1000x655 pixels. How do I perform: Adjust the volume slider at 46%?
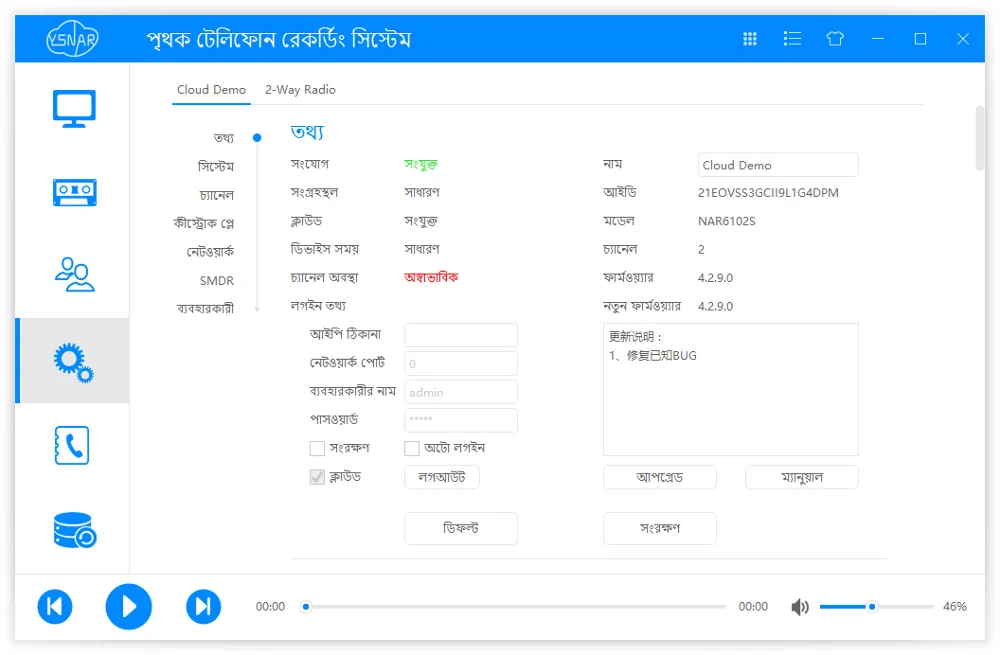coord(872,607)
